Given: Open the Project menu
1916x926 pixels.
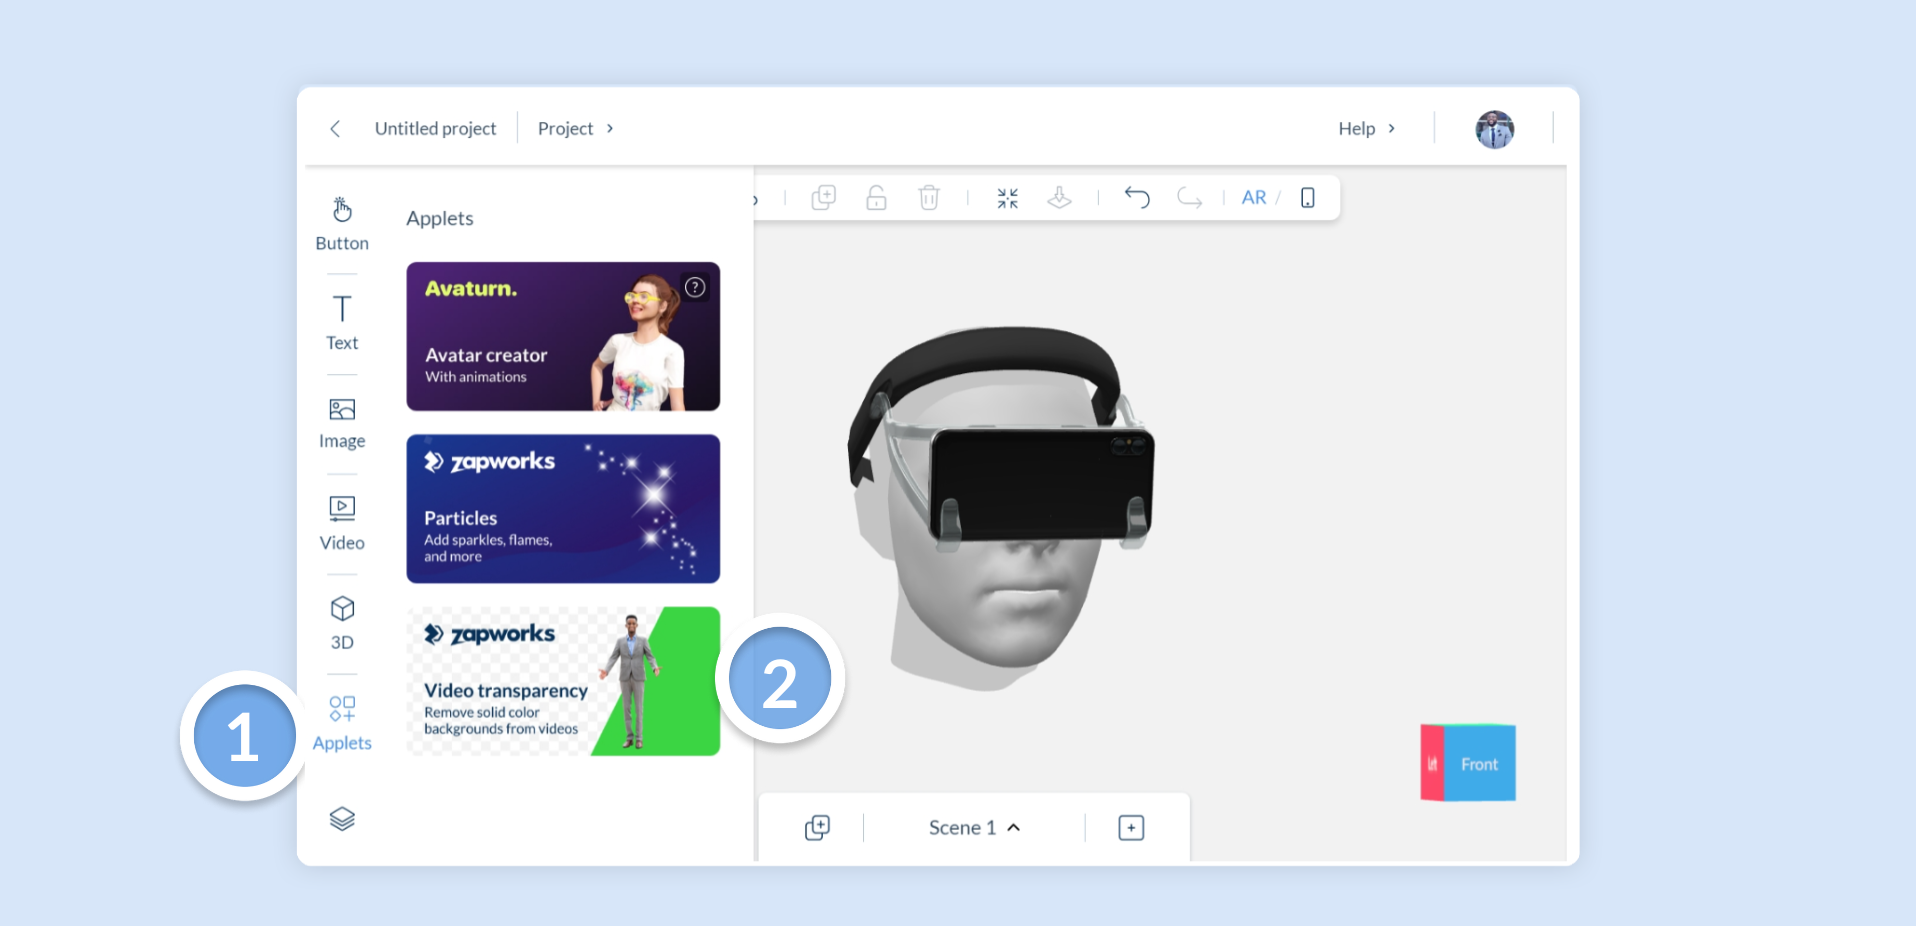Looking at the screenshot, I should (x=576, y=128).
